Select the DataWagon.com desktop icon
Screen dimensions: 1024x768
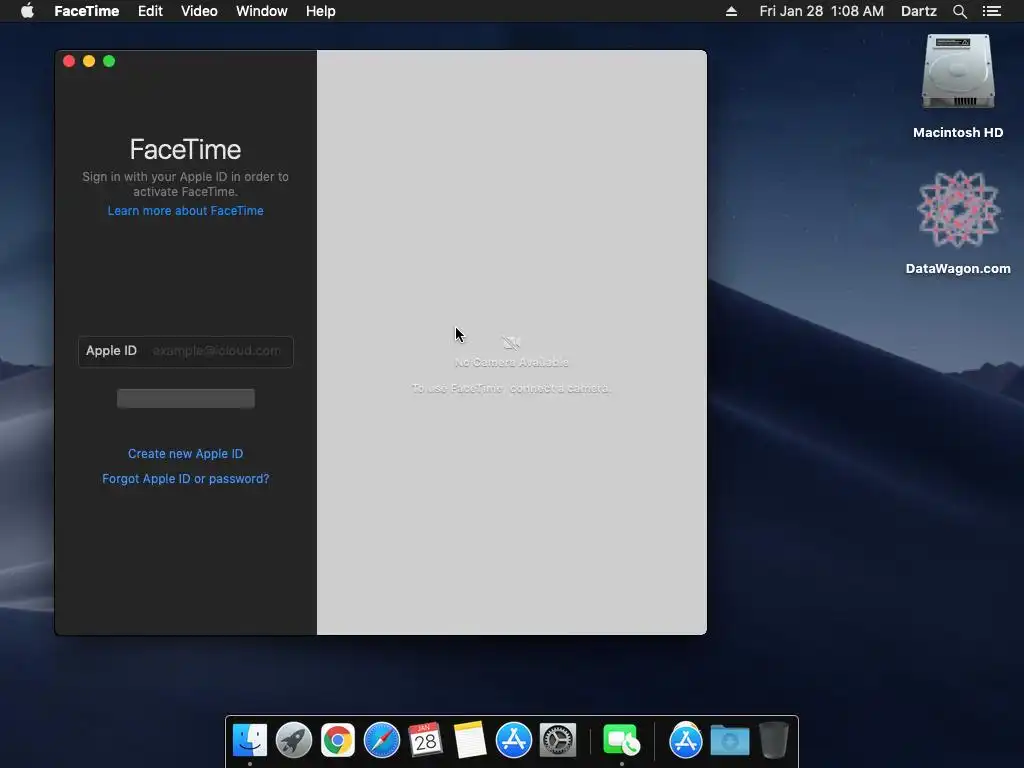tap(958, 209)
